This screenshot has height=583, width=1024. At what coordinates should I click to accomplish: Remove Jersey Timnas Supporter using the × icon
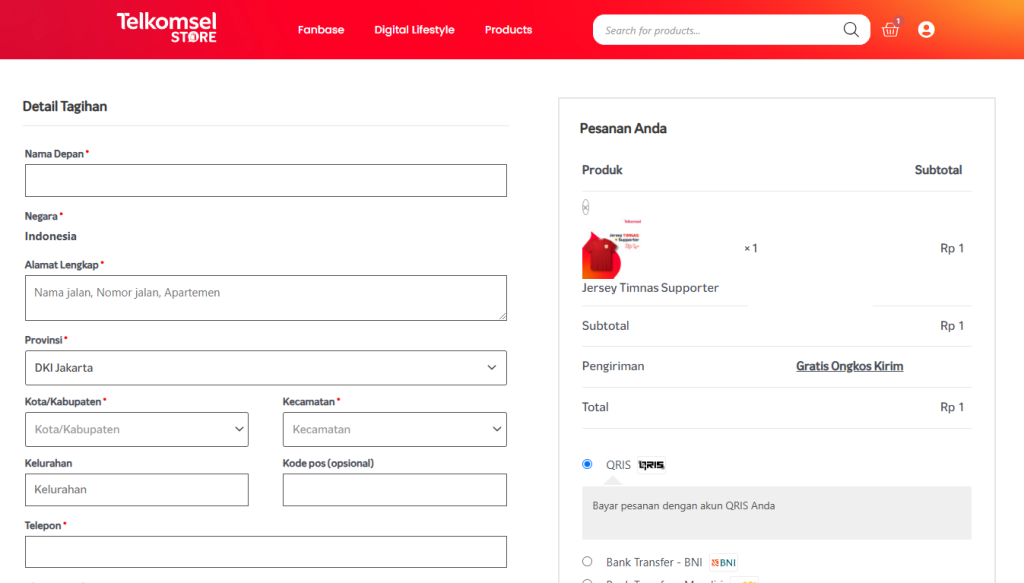click(x=586, y=207)
